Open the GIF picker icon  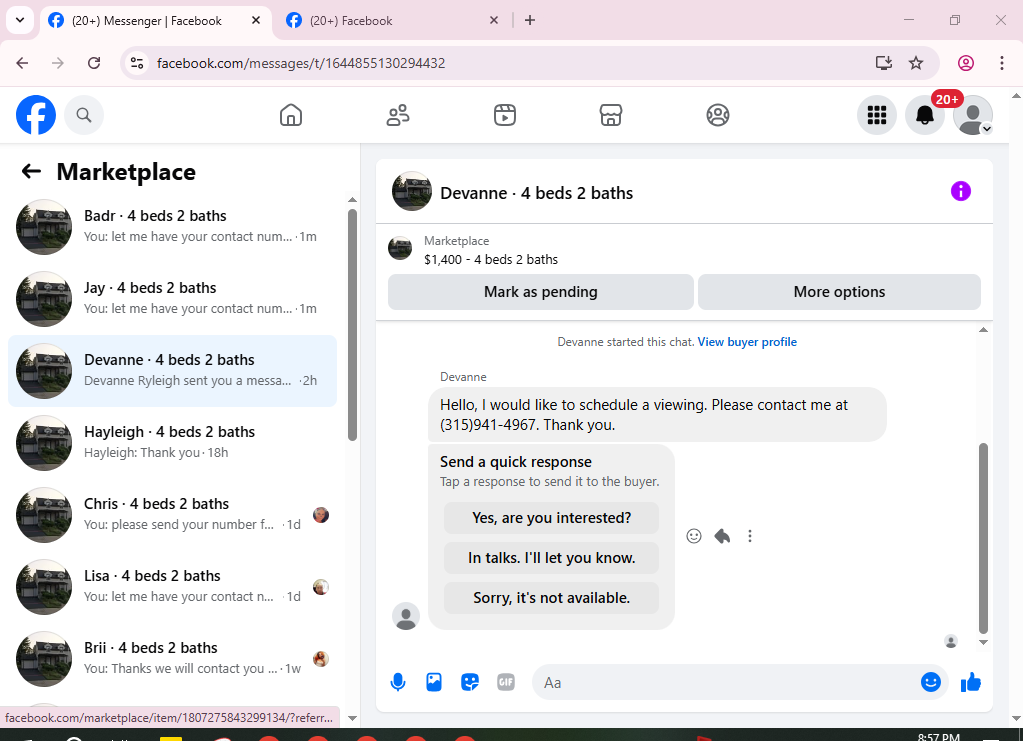click(x=506, y=682)
